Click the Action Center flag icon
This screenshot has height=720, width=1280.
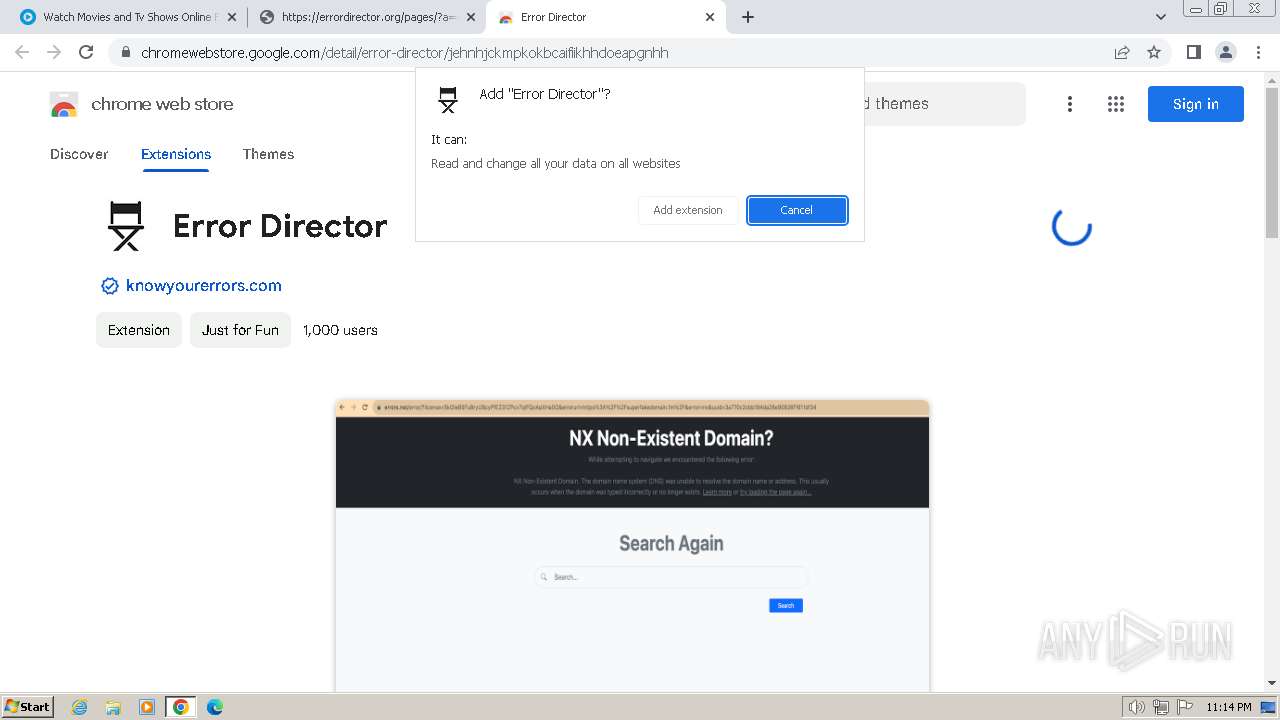[1184, 707]
